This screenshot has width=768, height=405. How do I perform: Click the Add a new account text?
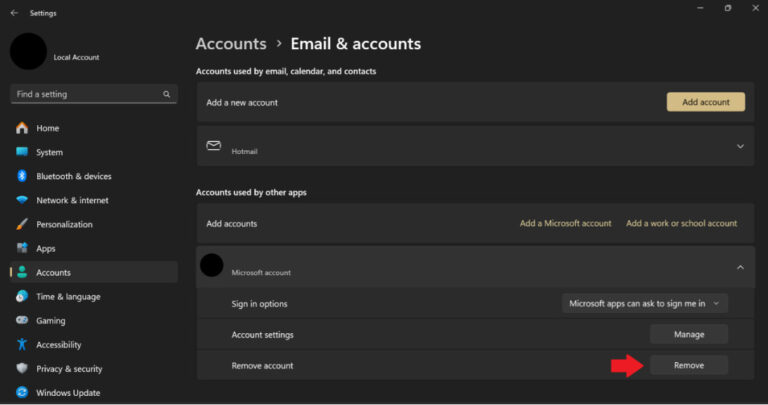242,103
